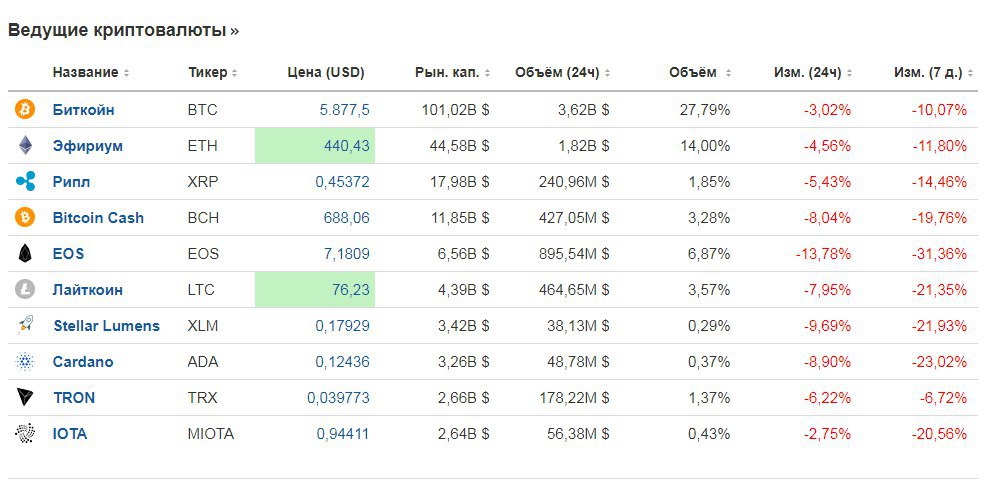Sort table by Тикер column

click(213, 73)
